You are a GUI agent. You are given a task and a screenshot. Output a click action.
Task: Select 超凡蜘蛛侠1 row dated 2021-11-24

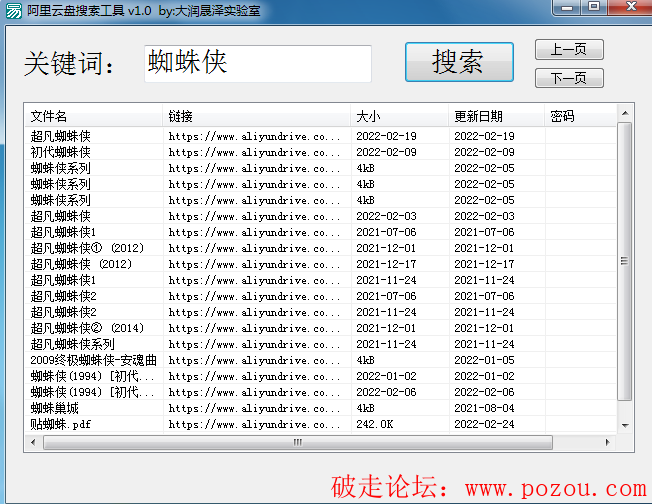coord(321,280)
